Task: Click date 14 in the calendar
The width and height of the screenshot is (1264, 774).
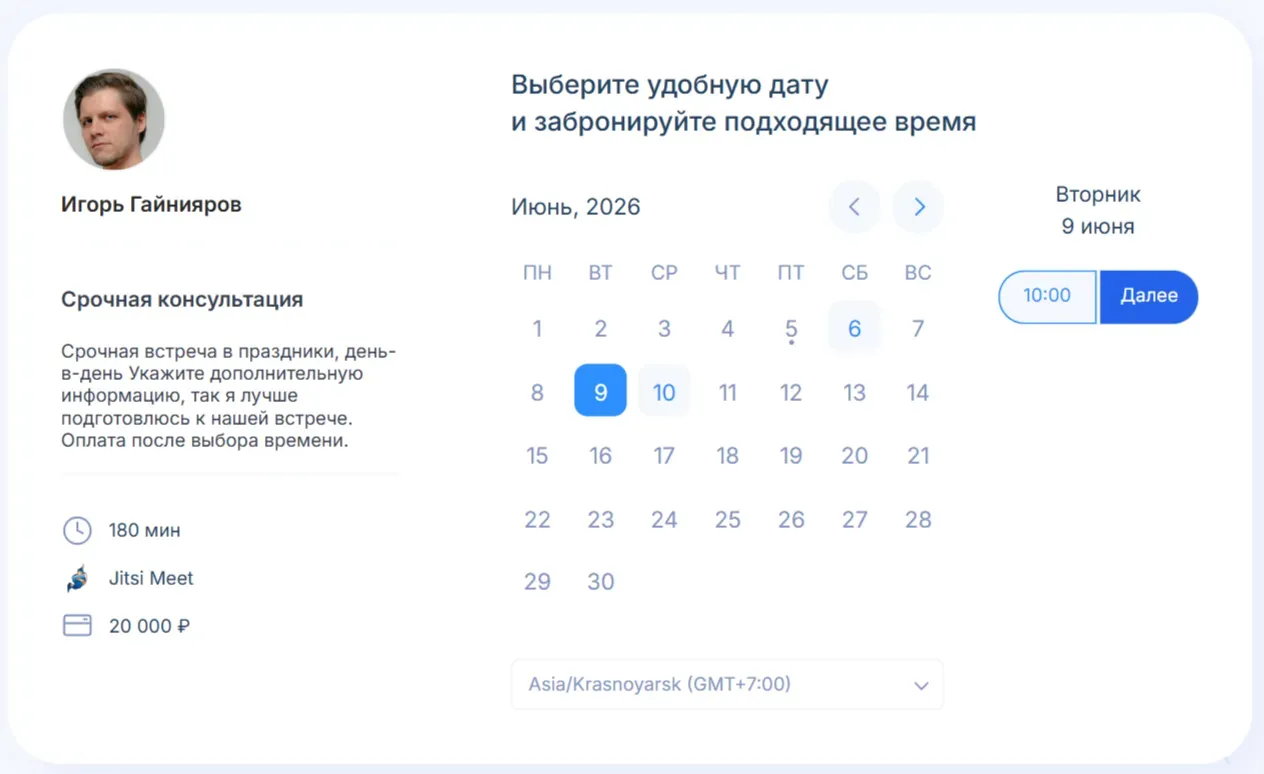Action: tap(918, 392)
